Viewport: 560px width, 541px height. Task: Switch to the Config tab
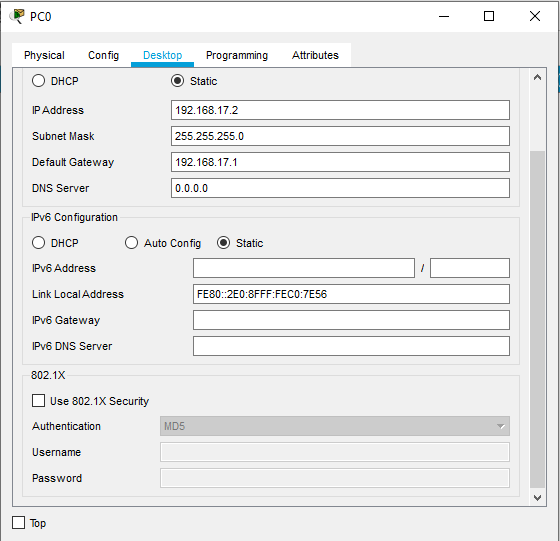(103, 55)
